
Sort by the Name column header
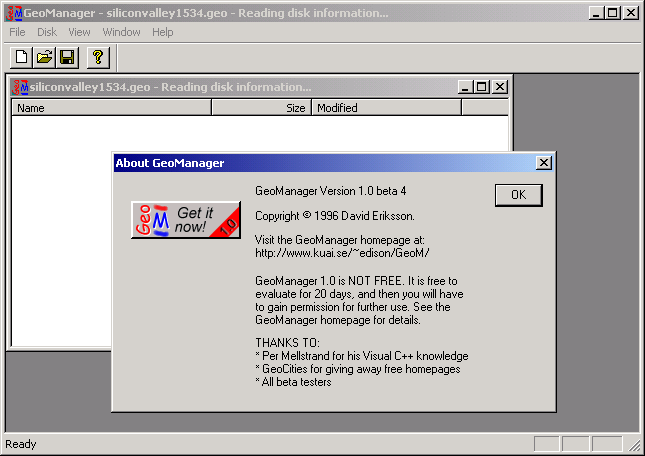coord(111,108)
